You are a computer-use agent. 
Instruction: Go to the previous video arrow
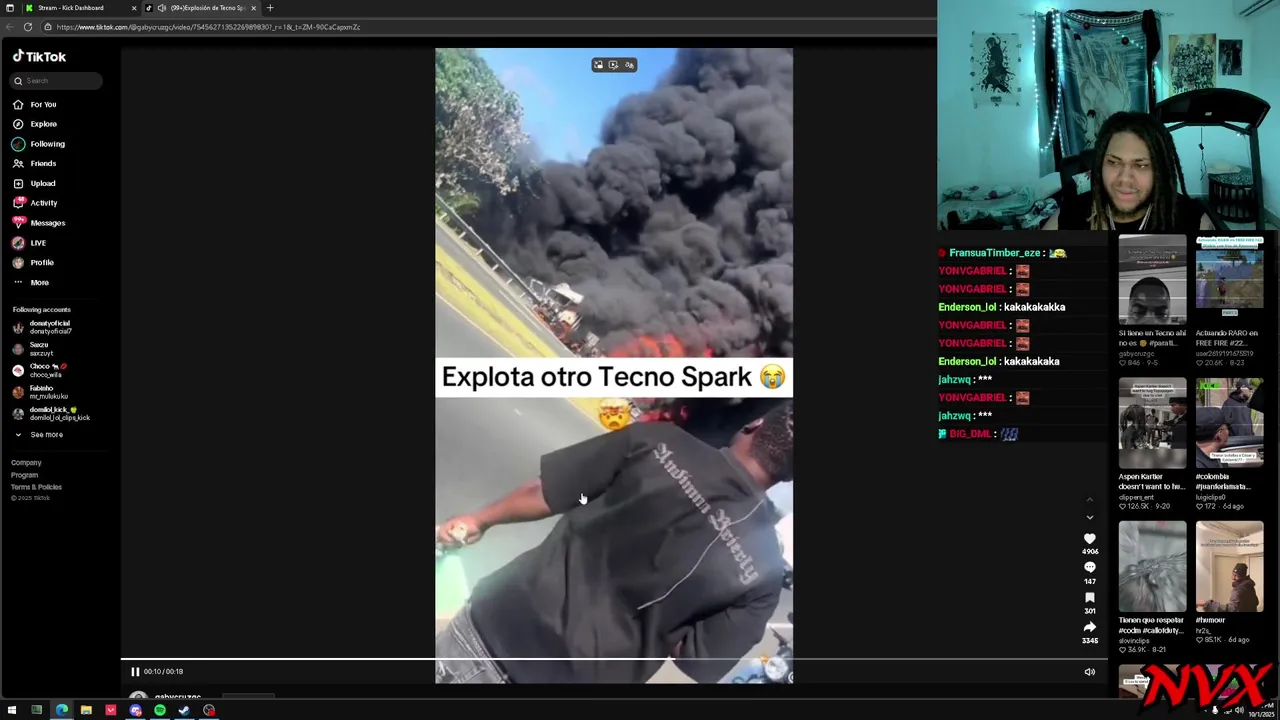point(1090,499)
